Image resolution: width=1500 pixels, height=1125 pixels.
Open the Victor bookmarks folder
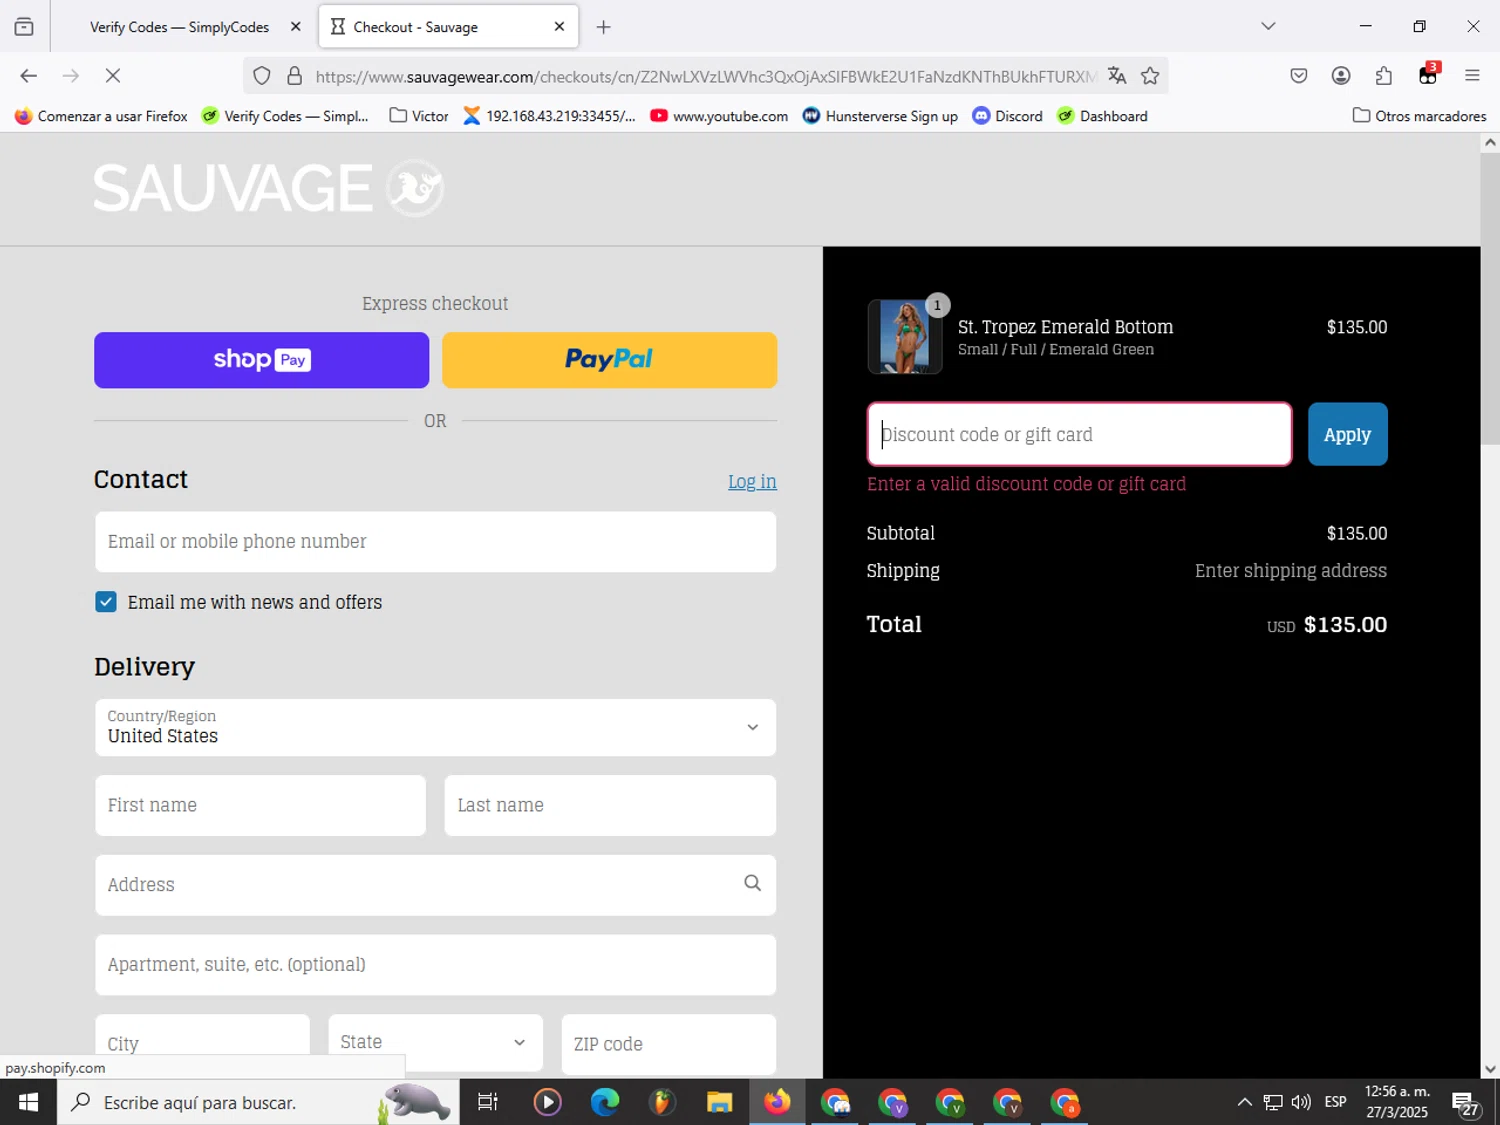point(418,116)
